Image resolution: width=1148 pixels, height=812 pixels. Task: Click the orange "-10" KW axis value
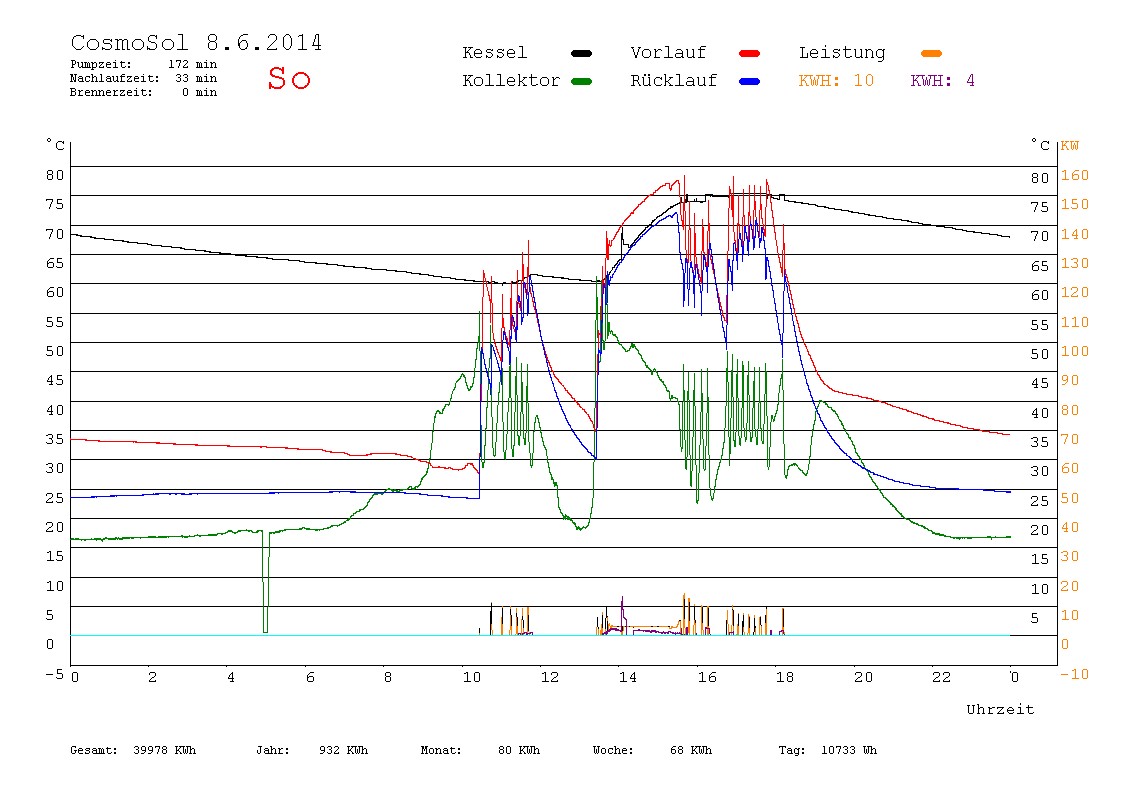click(1075, 674)
